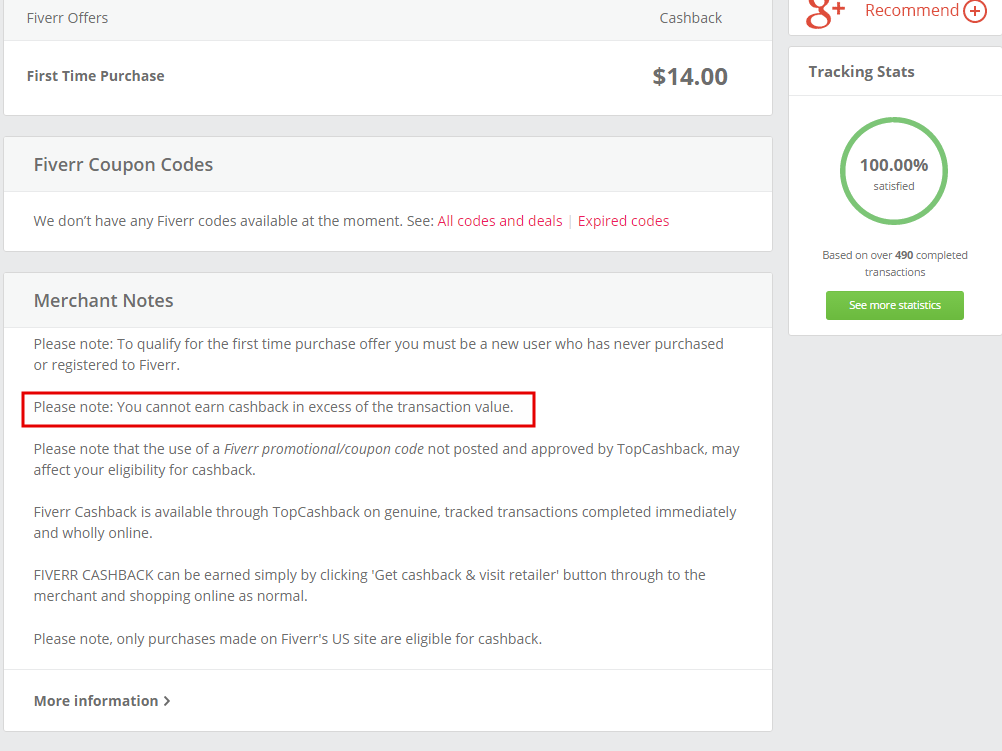This screenshot has width=1002, height=751.
Task: Click the new user first purchase note
Action: click(x=378, y=352)
